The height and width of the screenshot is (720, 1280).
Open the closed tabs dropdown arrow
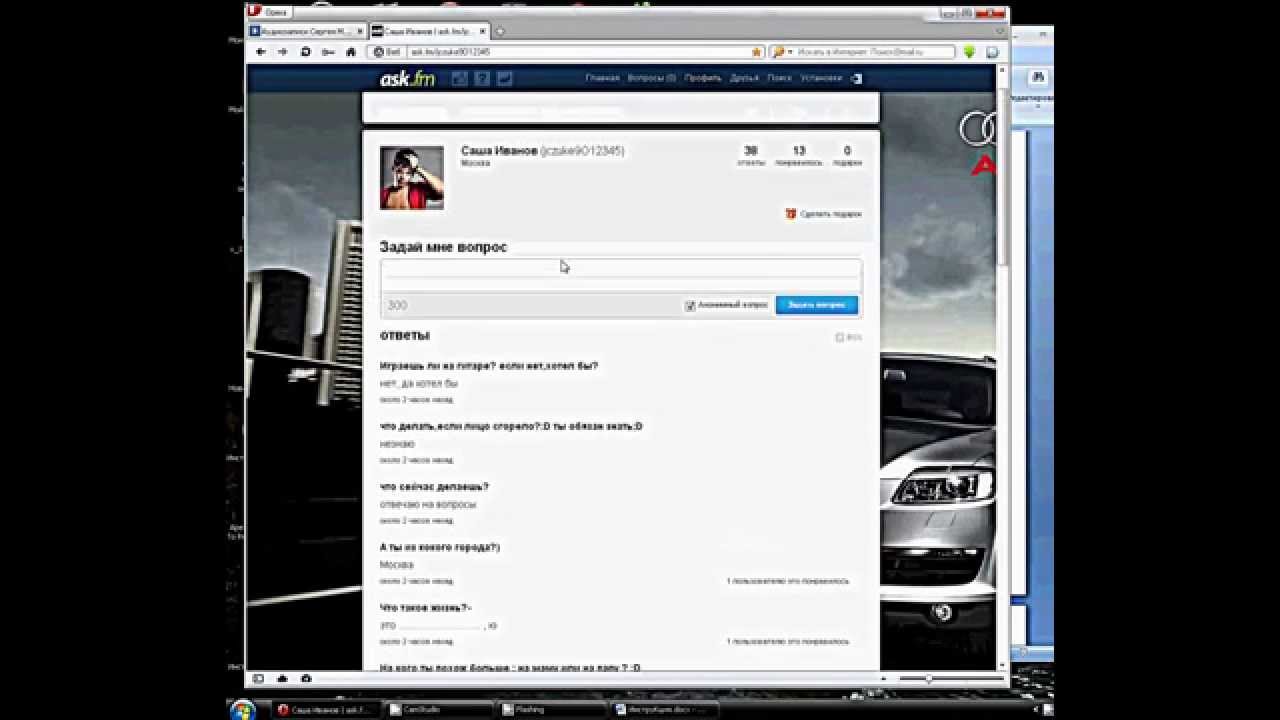(x=999, y=32)
